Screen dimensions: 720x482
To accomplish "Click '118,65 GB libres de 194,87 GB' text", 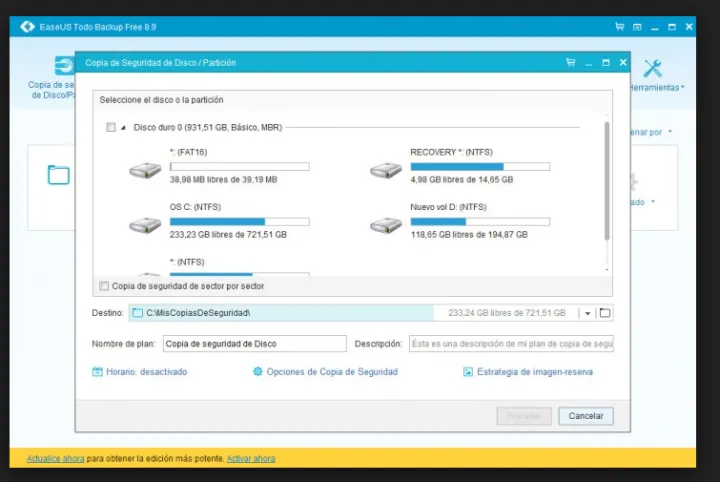I will 469,235.
